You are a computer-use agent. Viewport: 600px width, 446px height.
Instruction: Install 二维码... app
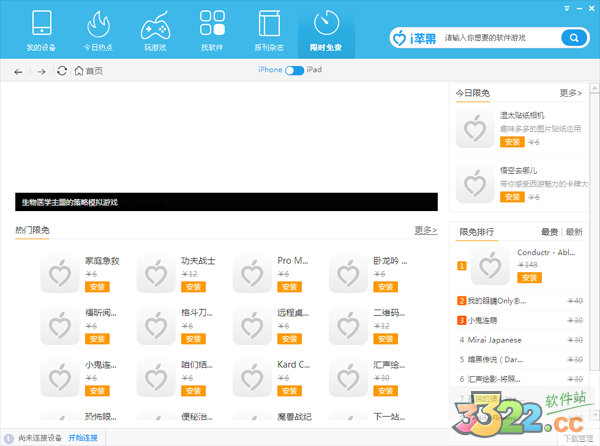385,339
